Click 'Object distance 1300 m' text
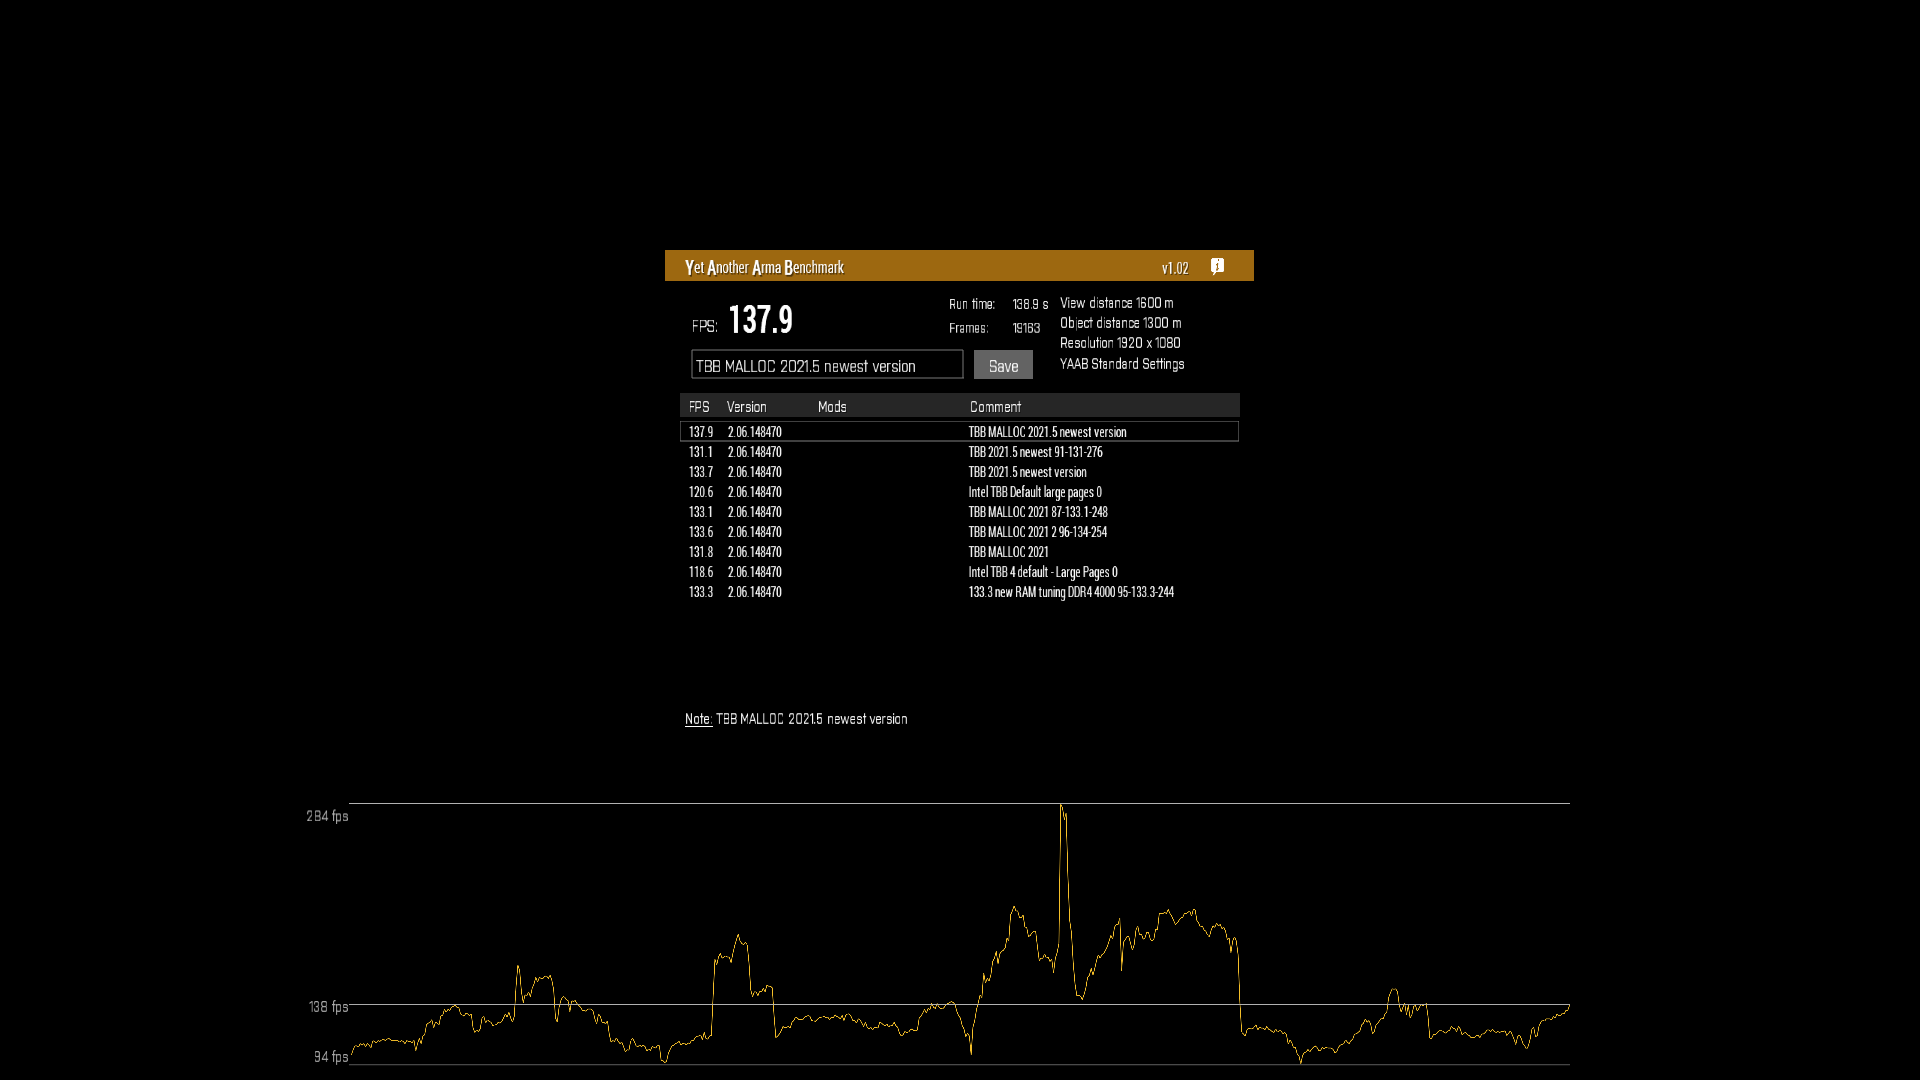1920x1080 pixels. pyautogui.click(x=1121, y=323)
